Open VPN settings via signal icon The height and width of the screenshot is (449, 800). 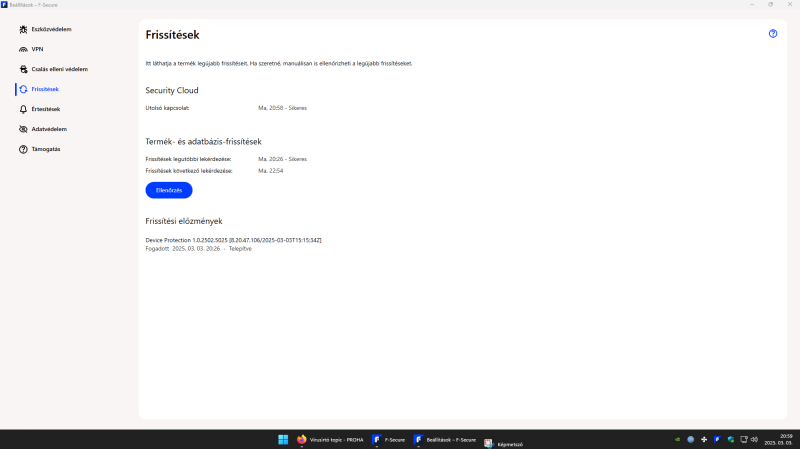(x=23, y=49)
